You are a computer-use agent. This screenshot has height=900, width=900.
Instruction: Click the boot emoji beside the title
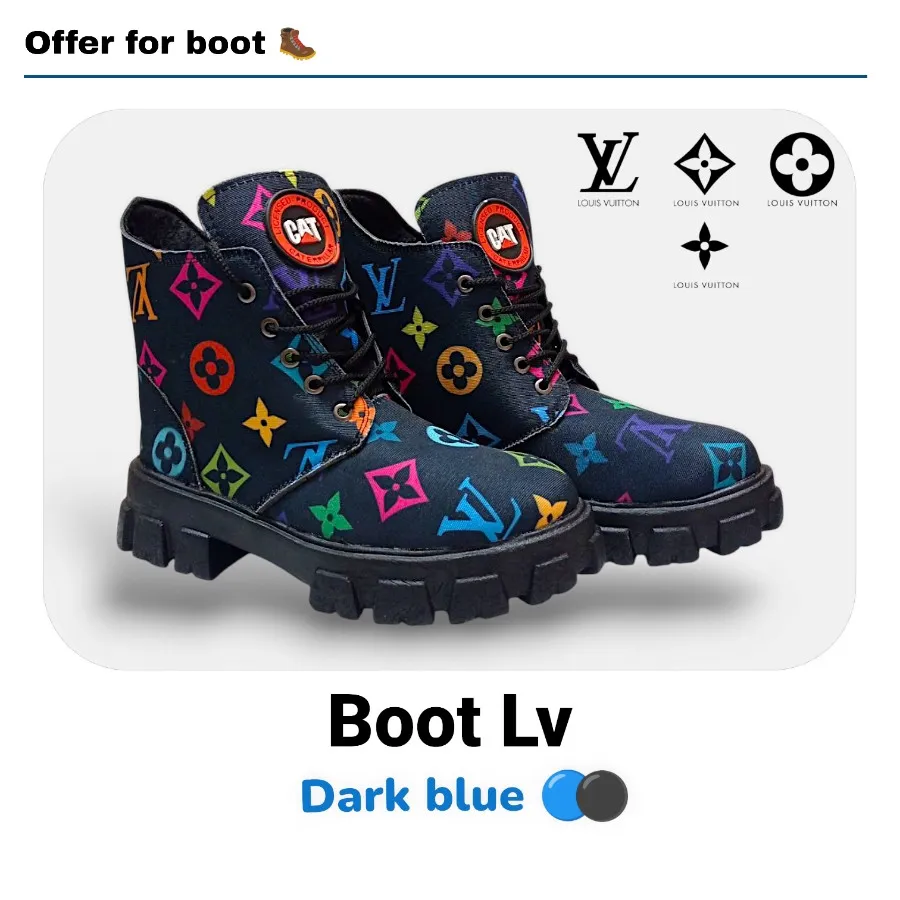coord(297,44)
